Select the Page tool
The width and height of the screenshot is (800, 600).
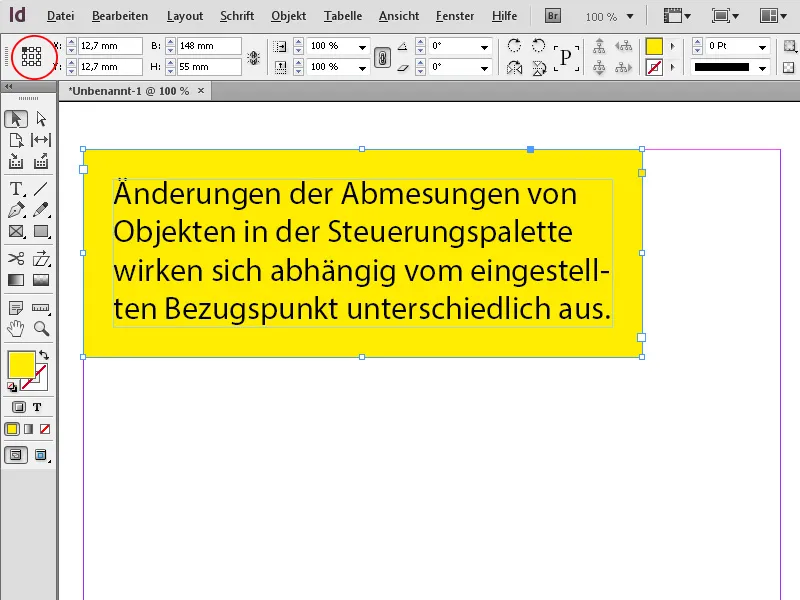coord(16,140)
